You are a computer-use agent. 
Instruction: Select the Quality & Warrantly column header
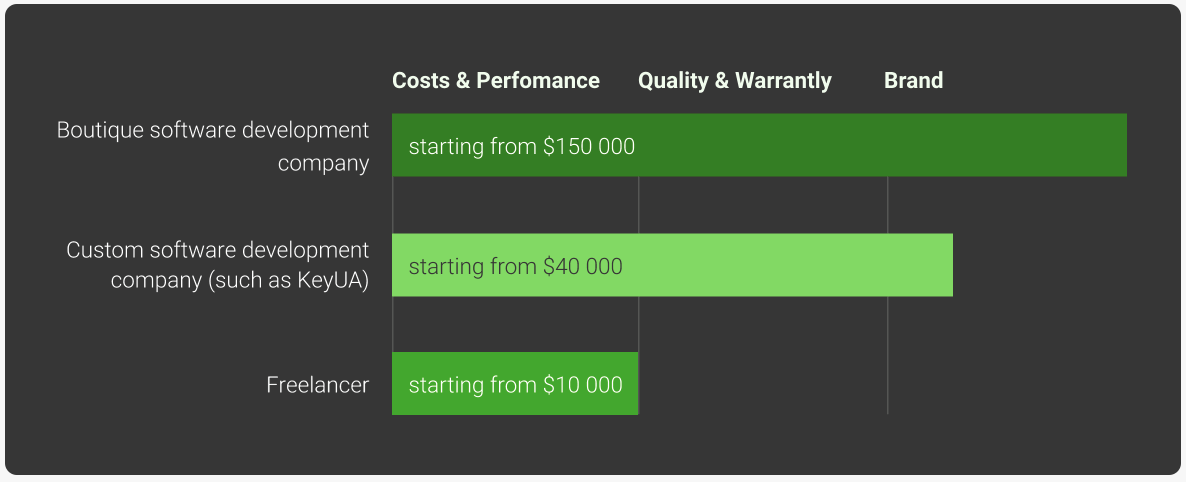[734, 81]
